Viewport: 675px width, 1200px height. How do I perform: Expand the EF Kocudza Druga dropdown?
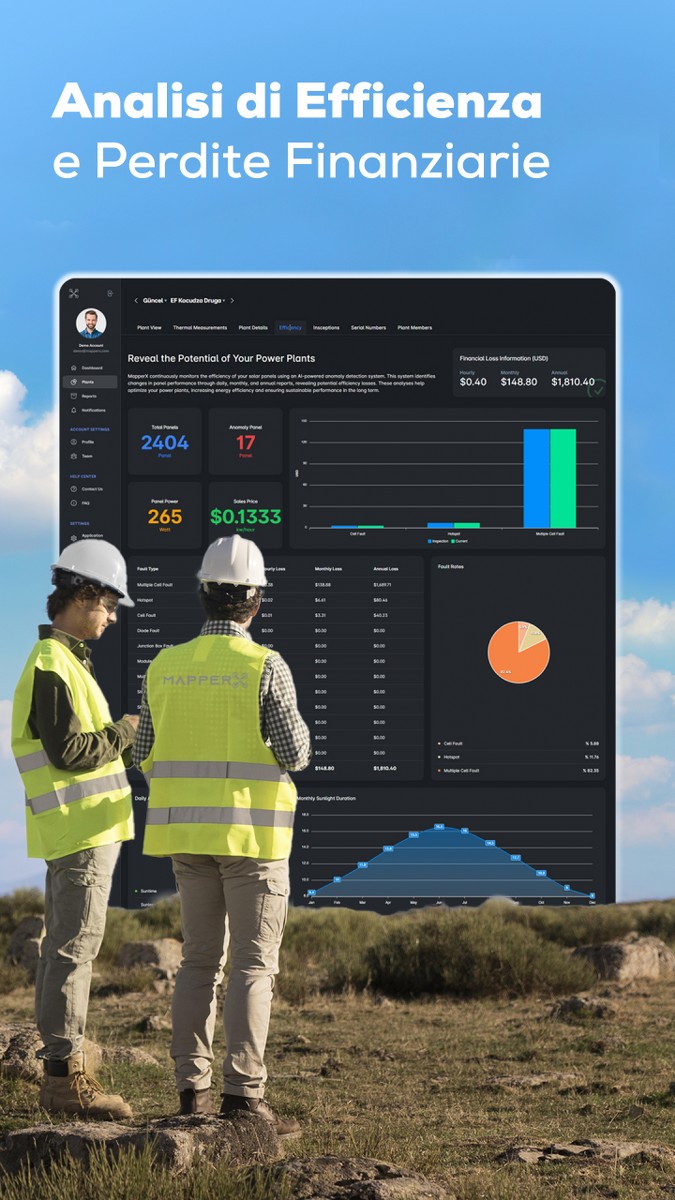(x=197, y=300)
